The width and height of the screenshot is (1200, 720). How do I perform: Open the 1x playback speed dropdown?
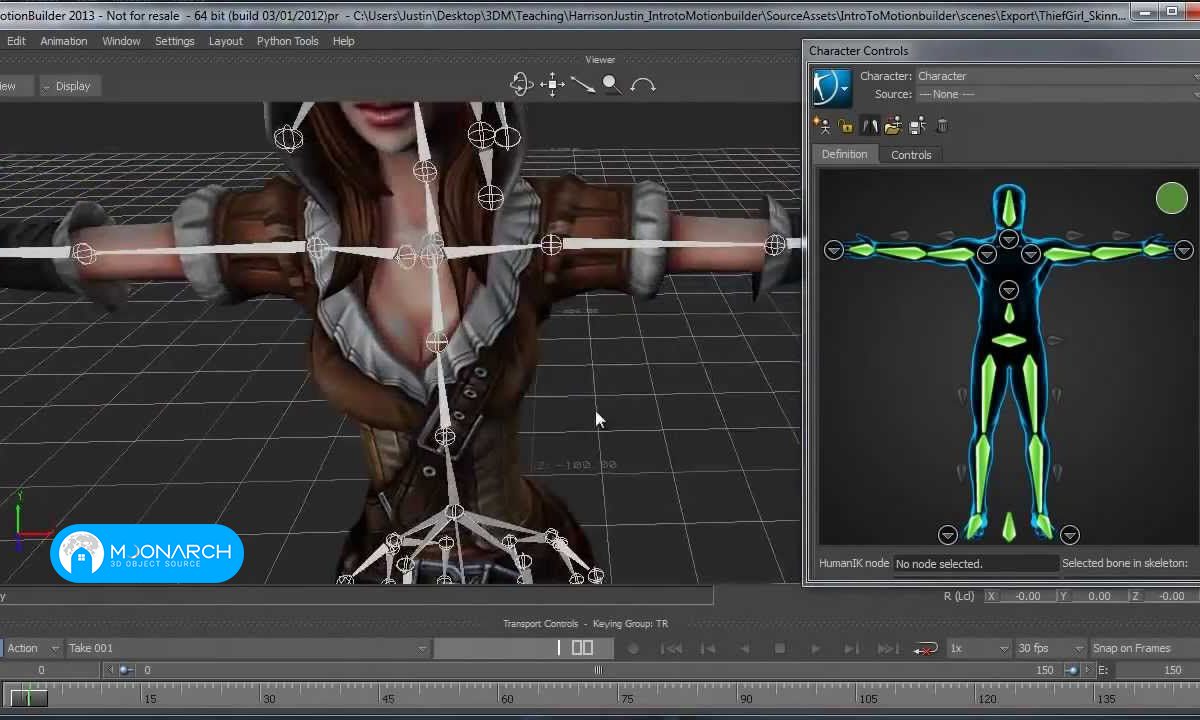tap(978, 648)
